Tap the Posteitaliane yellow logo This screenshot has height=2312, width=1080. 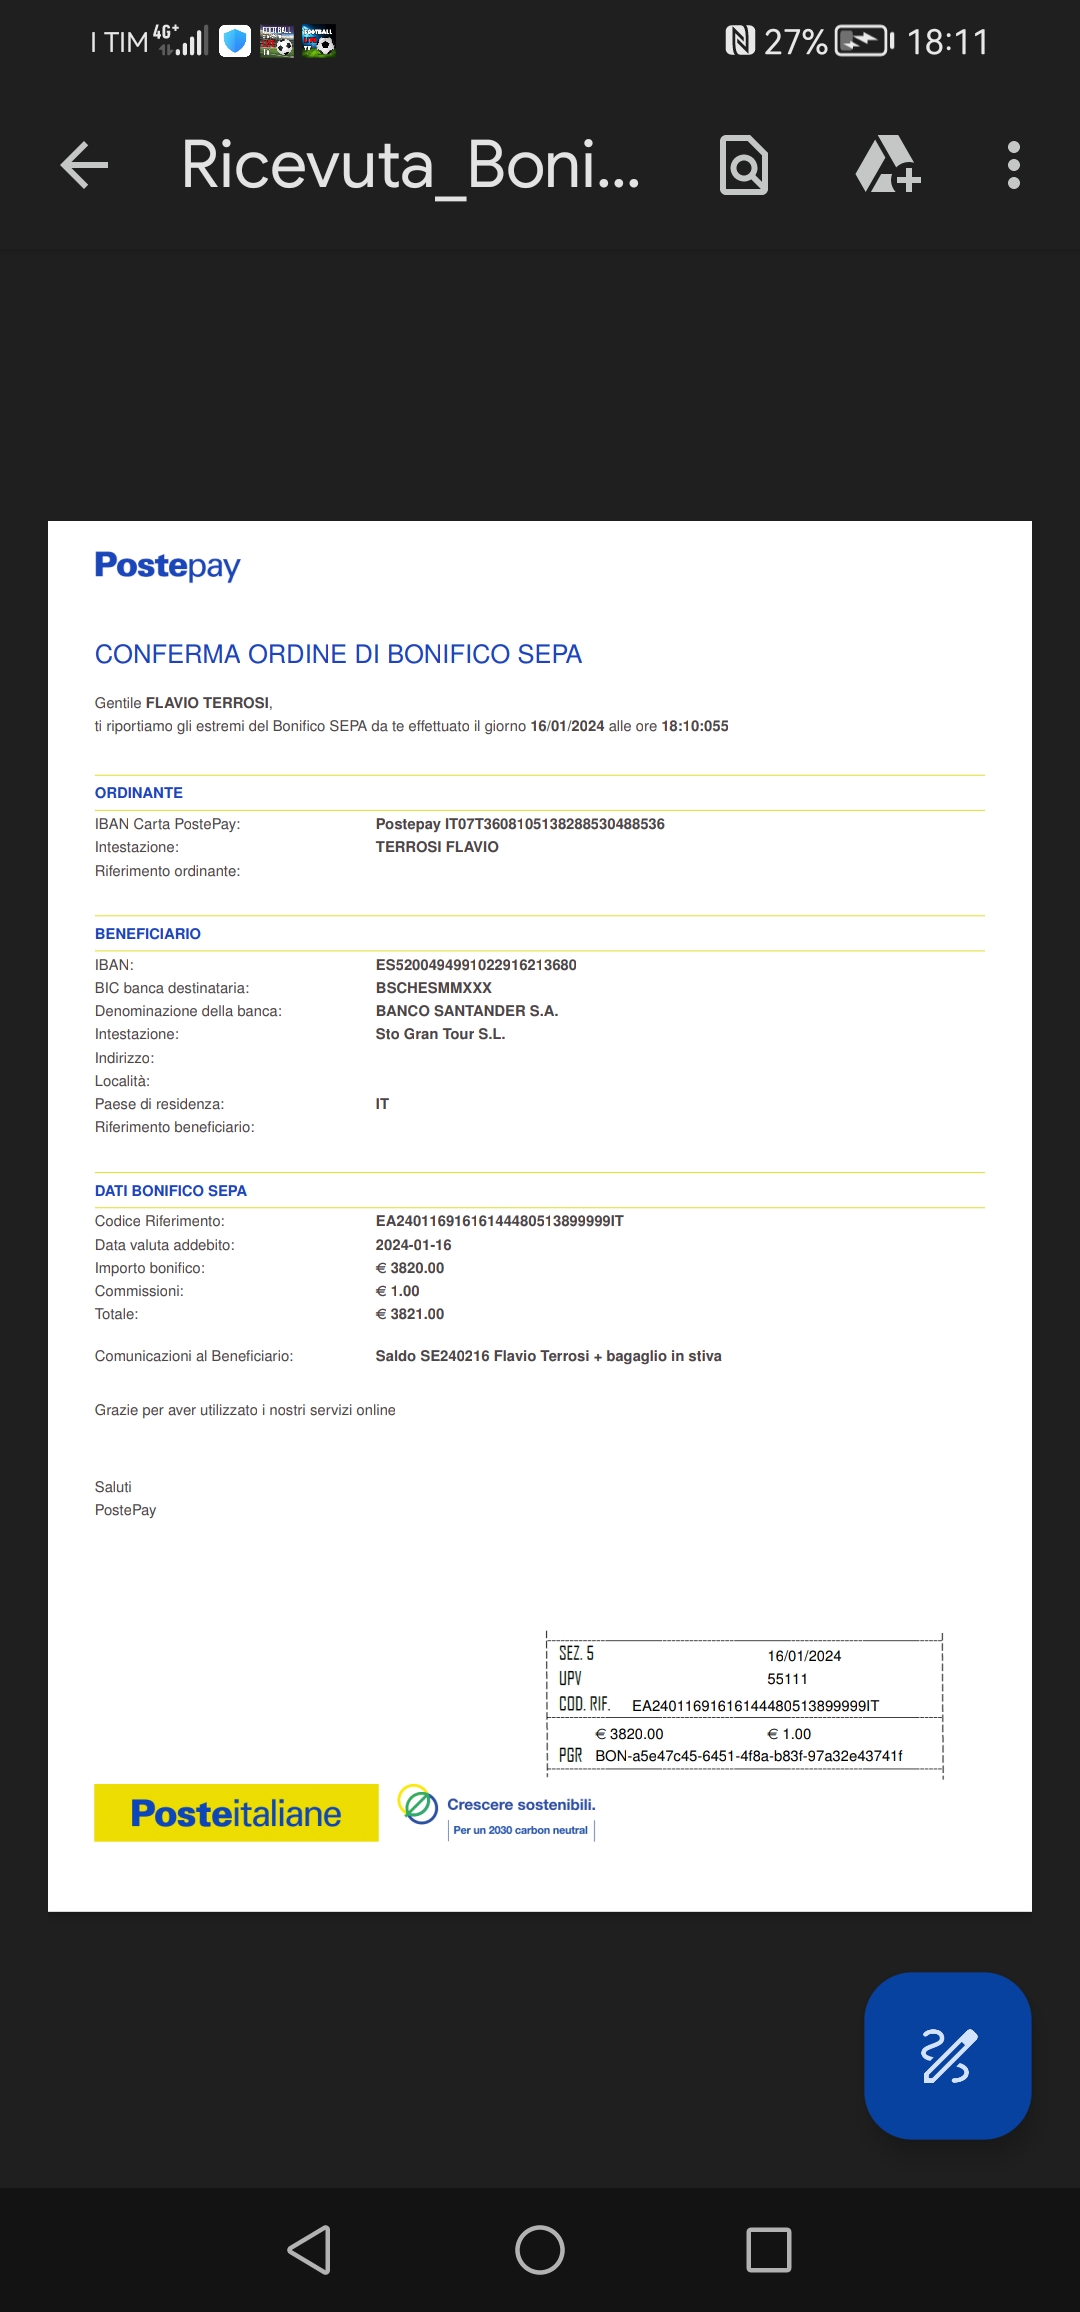coord(236,1813)
